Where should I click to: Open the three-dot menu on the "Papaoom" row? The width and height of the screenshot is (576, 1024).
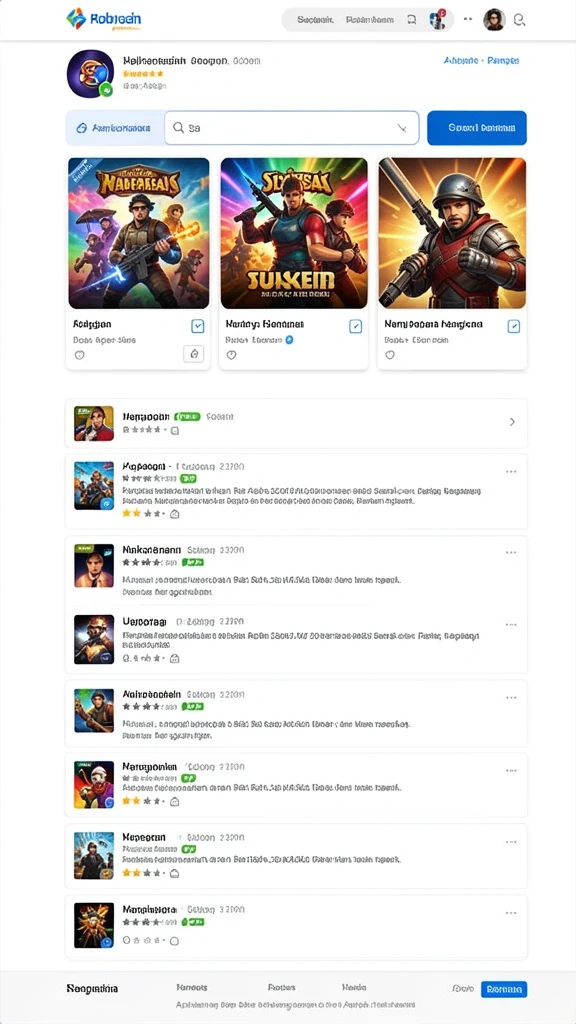[x=511, y=472]
